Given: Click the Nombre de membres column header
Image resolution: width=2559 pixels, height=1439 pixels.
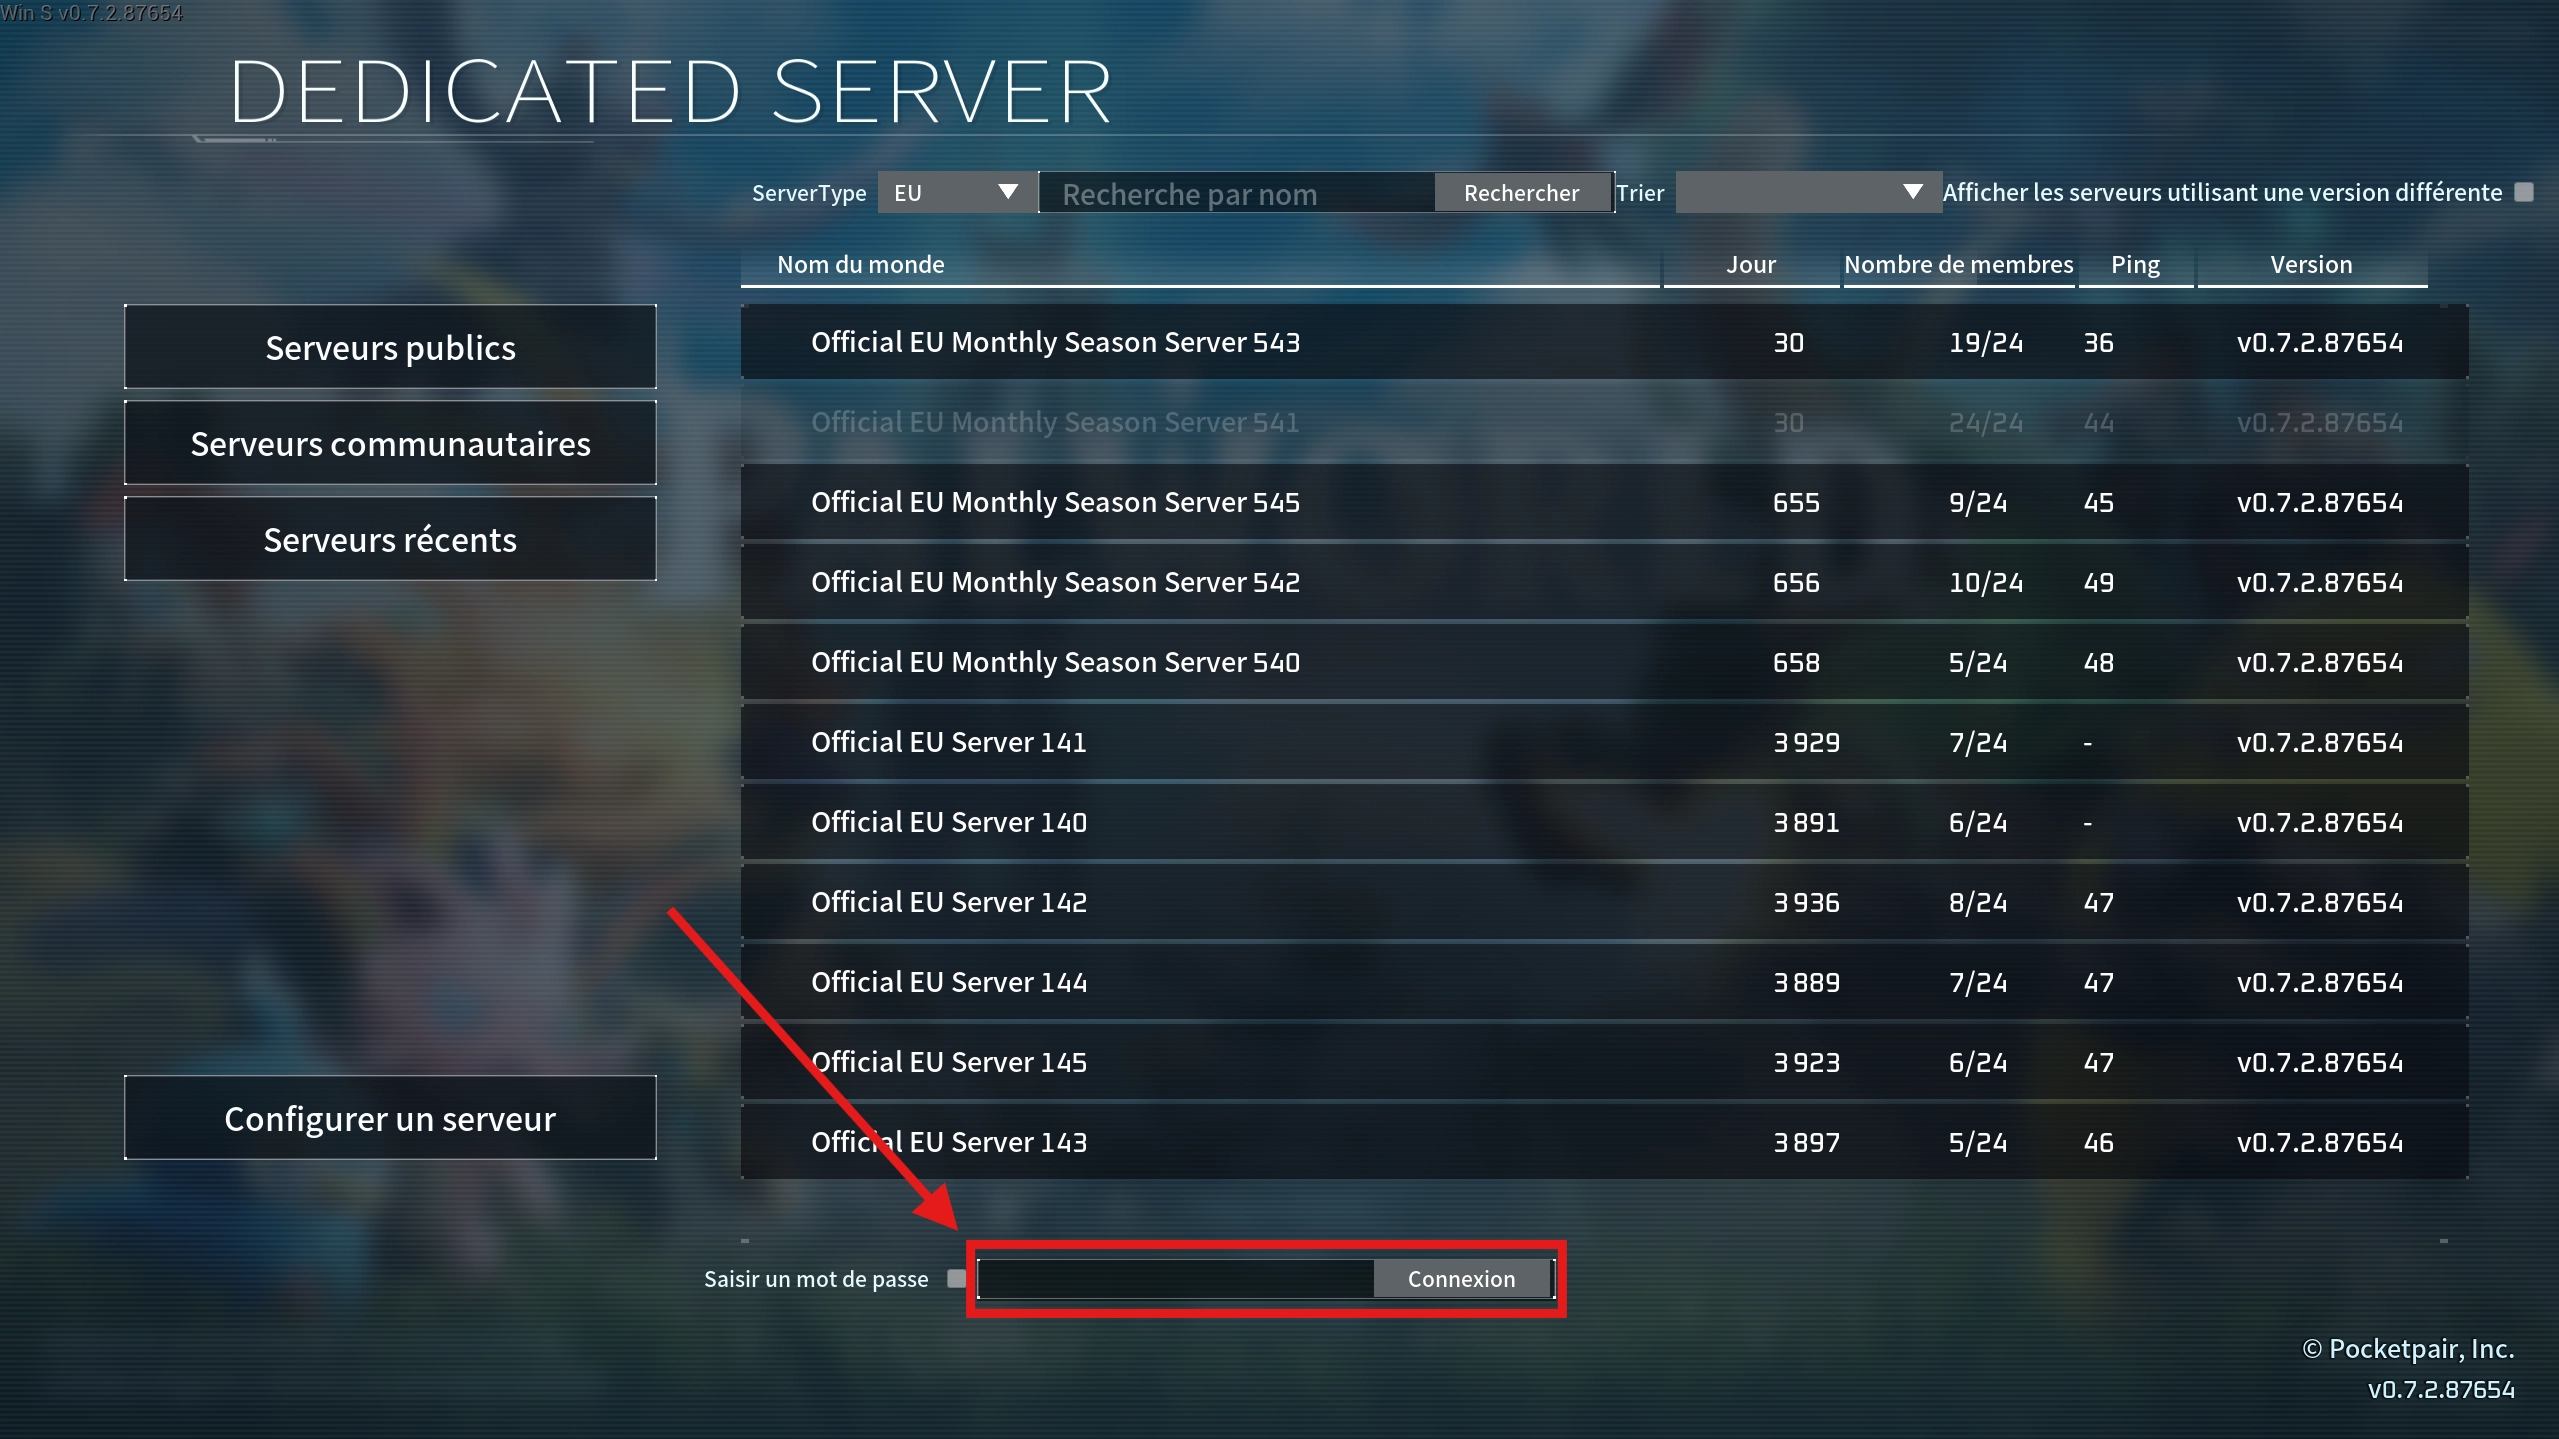Looking at the screenshot, I should 1958,264.
